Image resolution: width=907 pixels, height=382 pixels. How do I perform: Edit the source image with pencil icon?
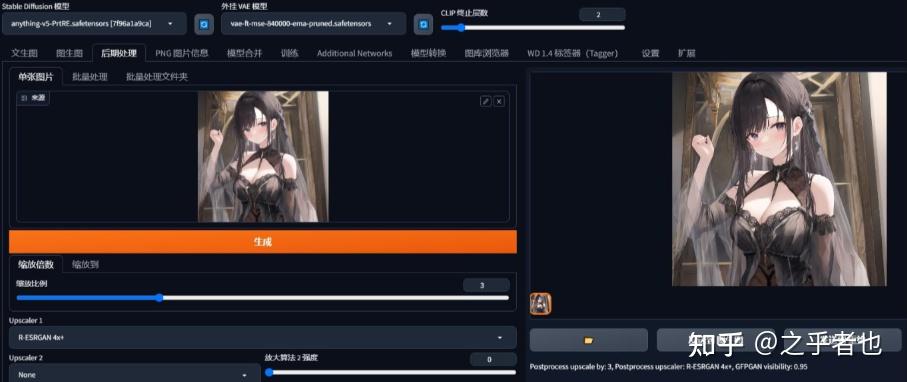485,101
